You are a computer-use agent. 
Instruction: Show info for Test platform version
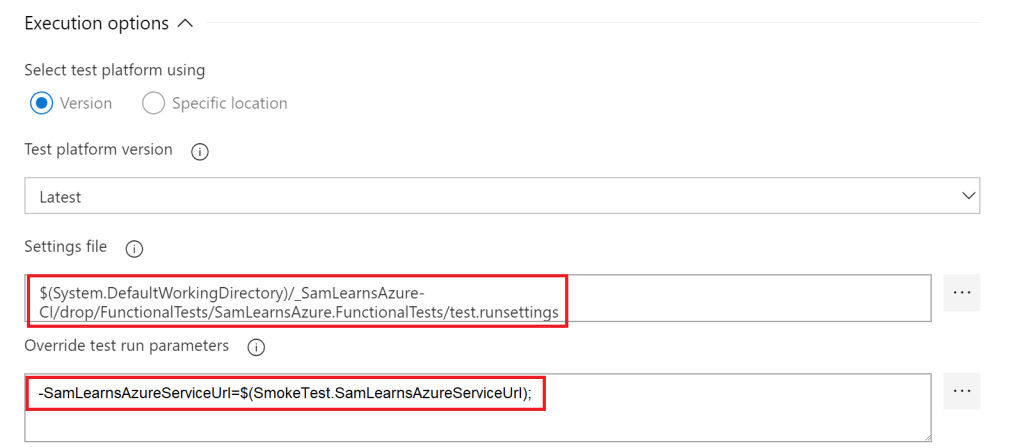tap(199, 151)
